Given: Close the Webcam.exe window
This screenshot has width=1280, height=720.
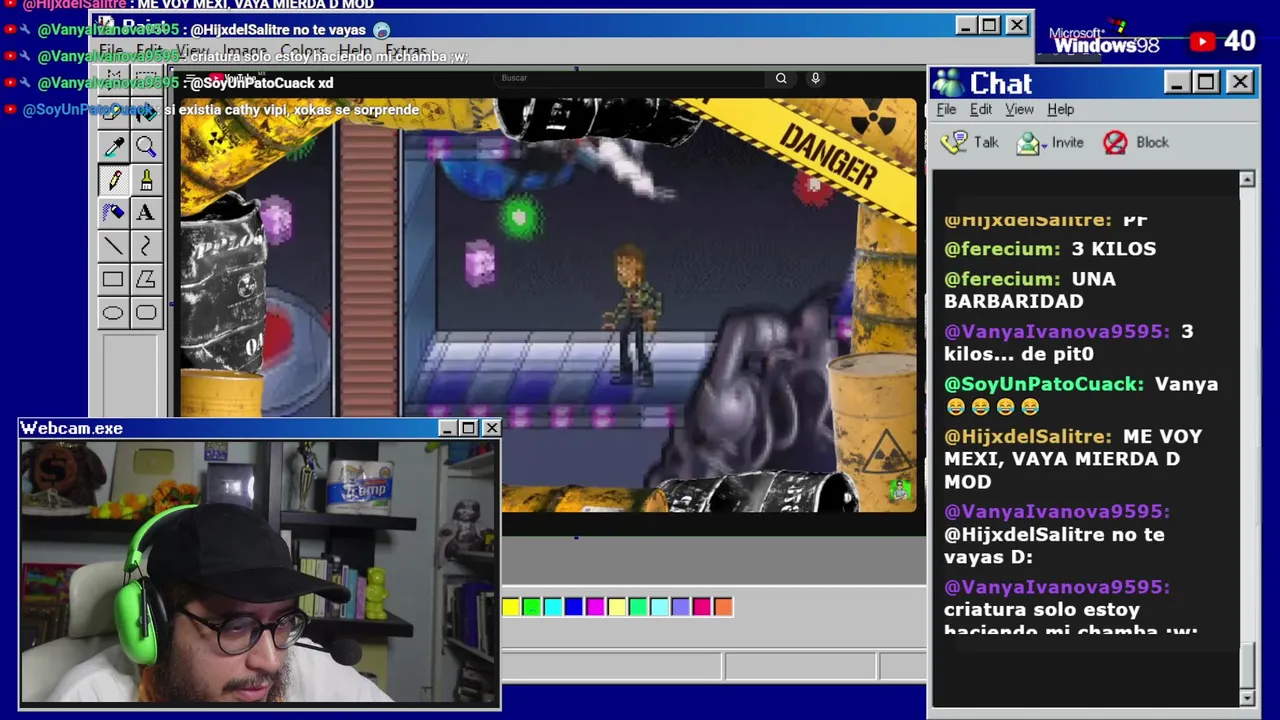Looking at the screenshot, I should pyautogui.click(x=491, y=428).
